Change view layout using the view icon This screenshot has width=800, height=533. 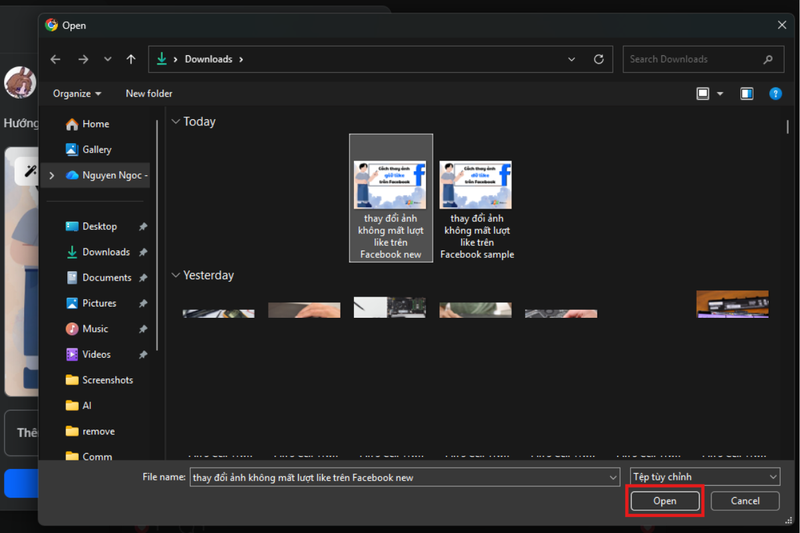[x=703, y=94]
